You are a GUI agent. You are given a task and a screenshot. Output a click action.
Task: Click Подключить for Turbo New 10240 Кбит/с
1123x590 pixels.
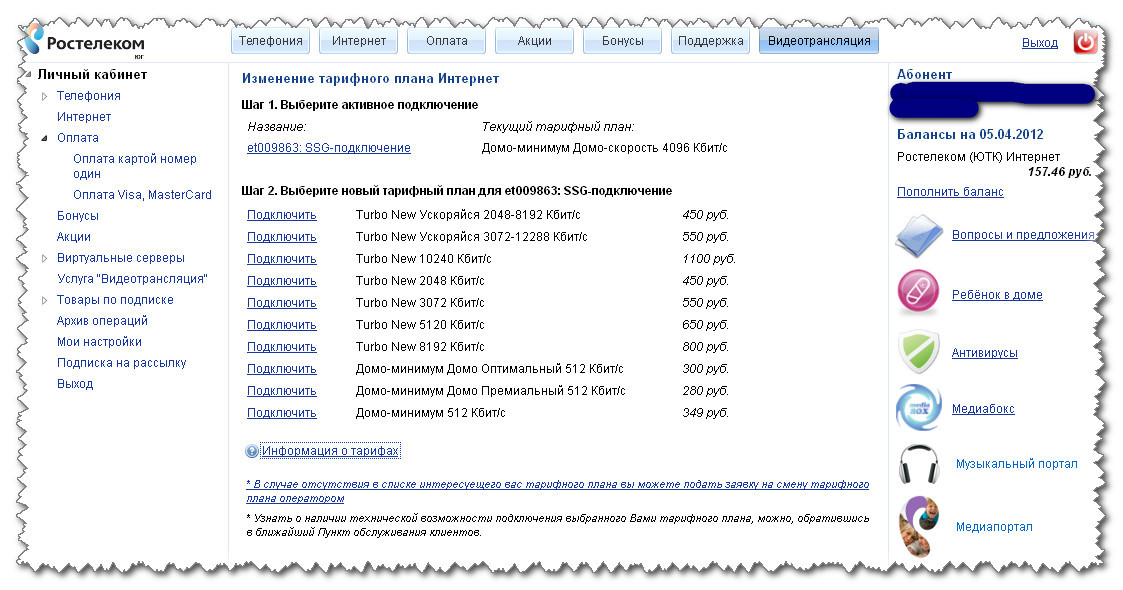(x=281, y=259)
